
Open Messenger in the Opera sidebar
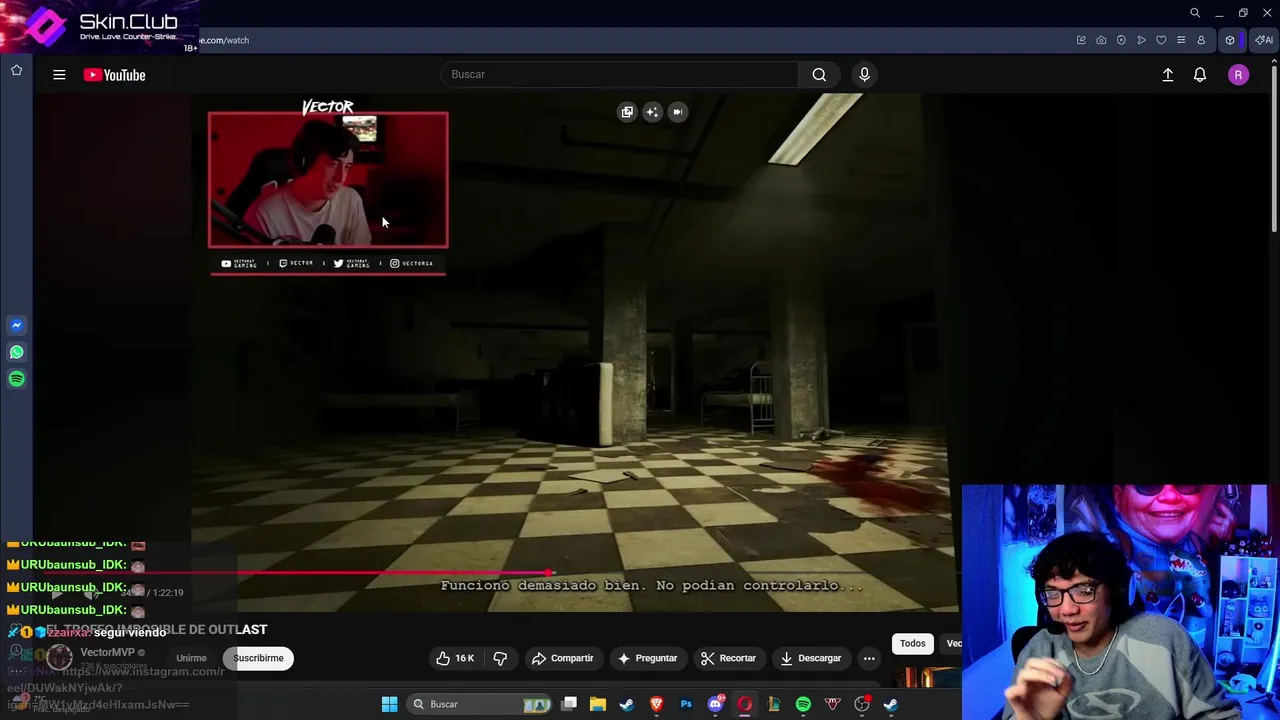pos(16,325)
